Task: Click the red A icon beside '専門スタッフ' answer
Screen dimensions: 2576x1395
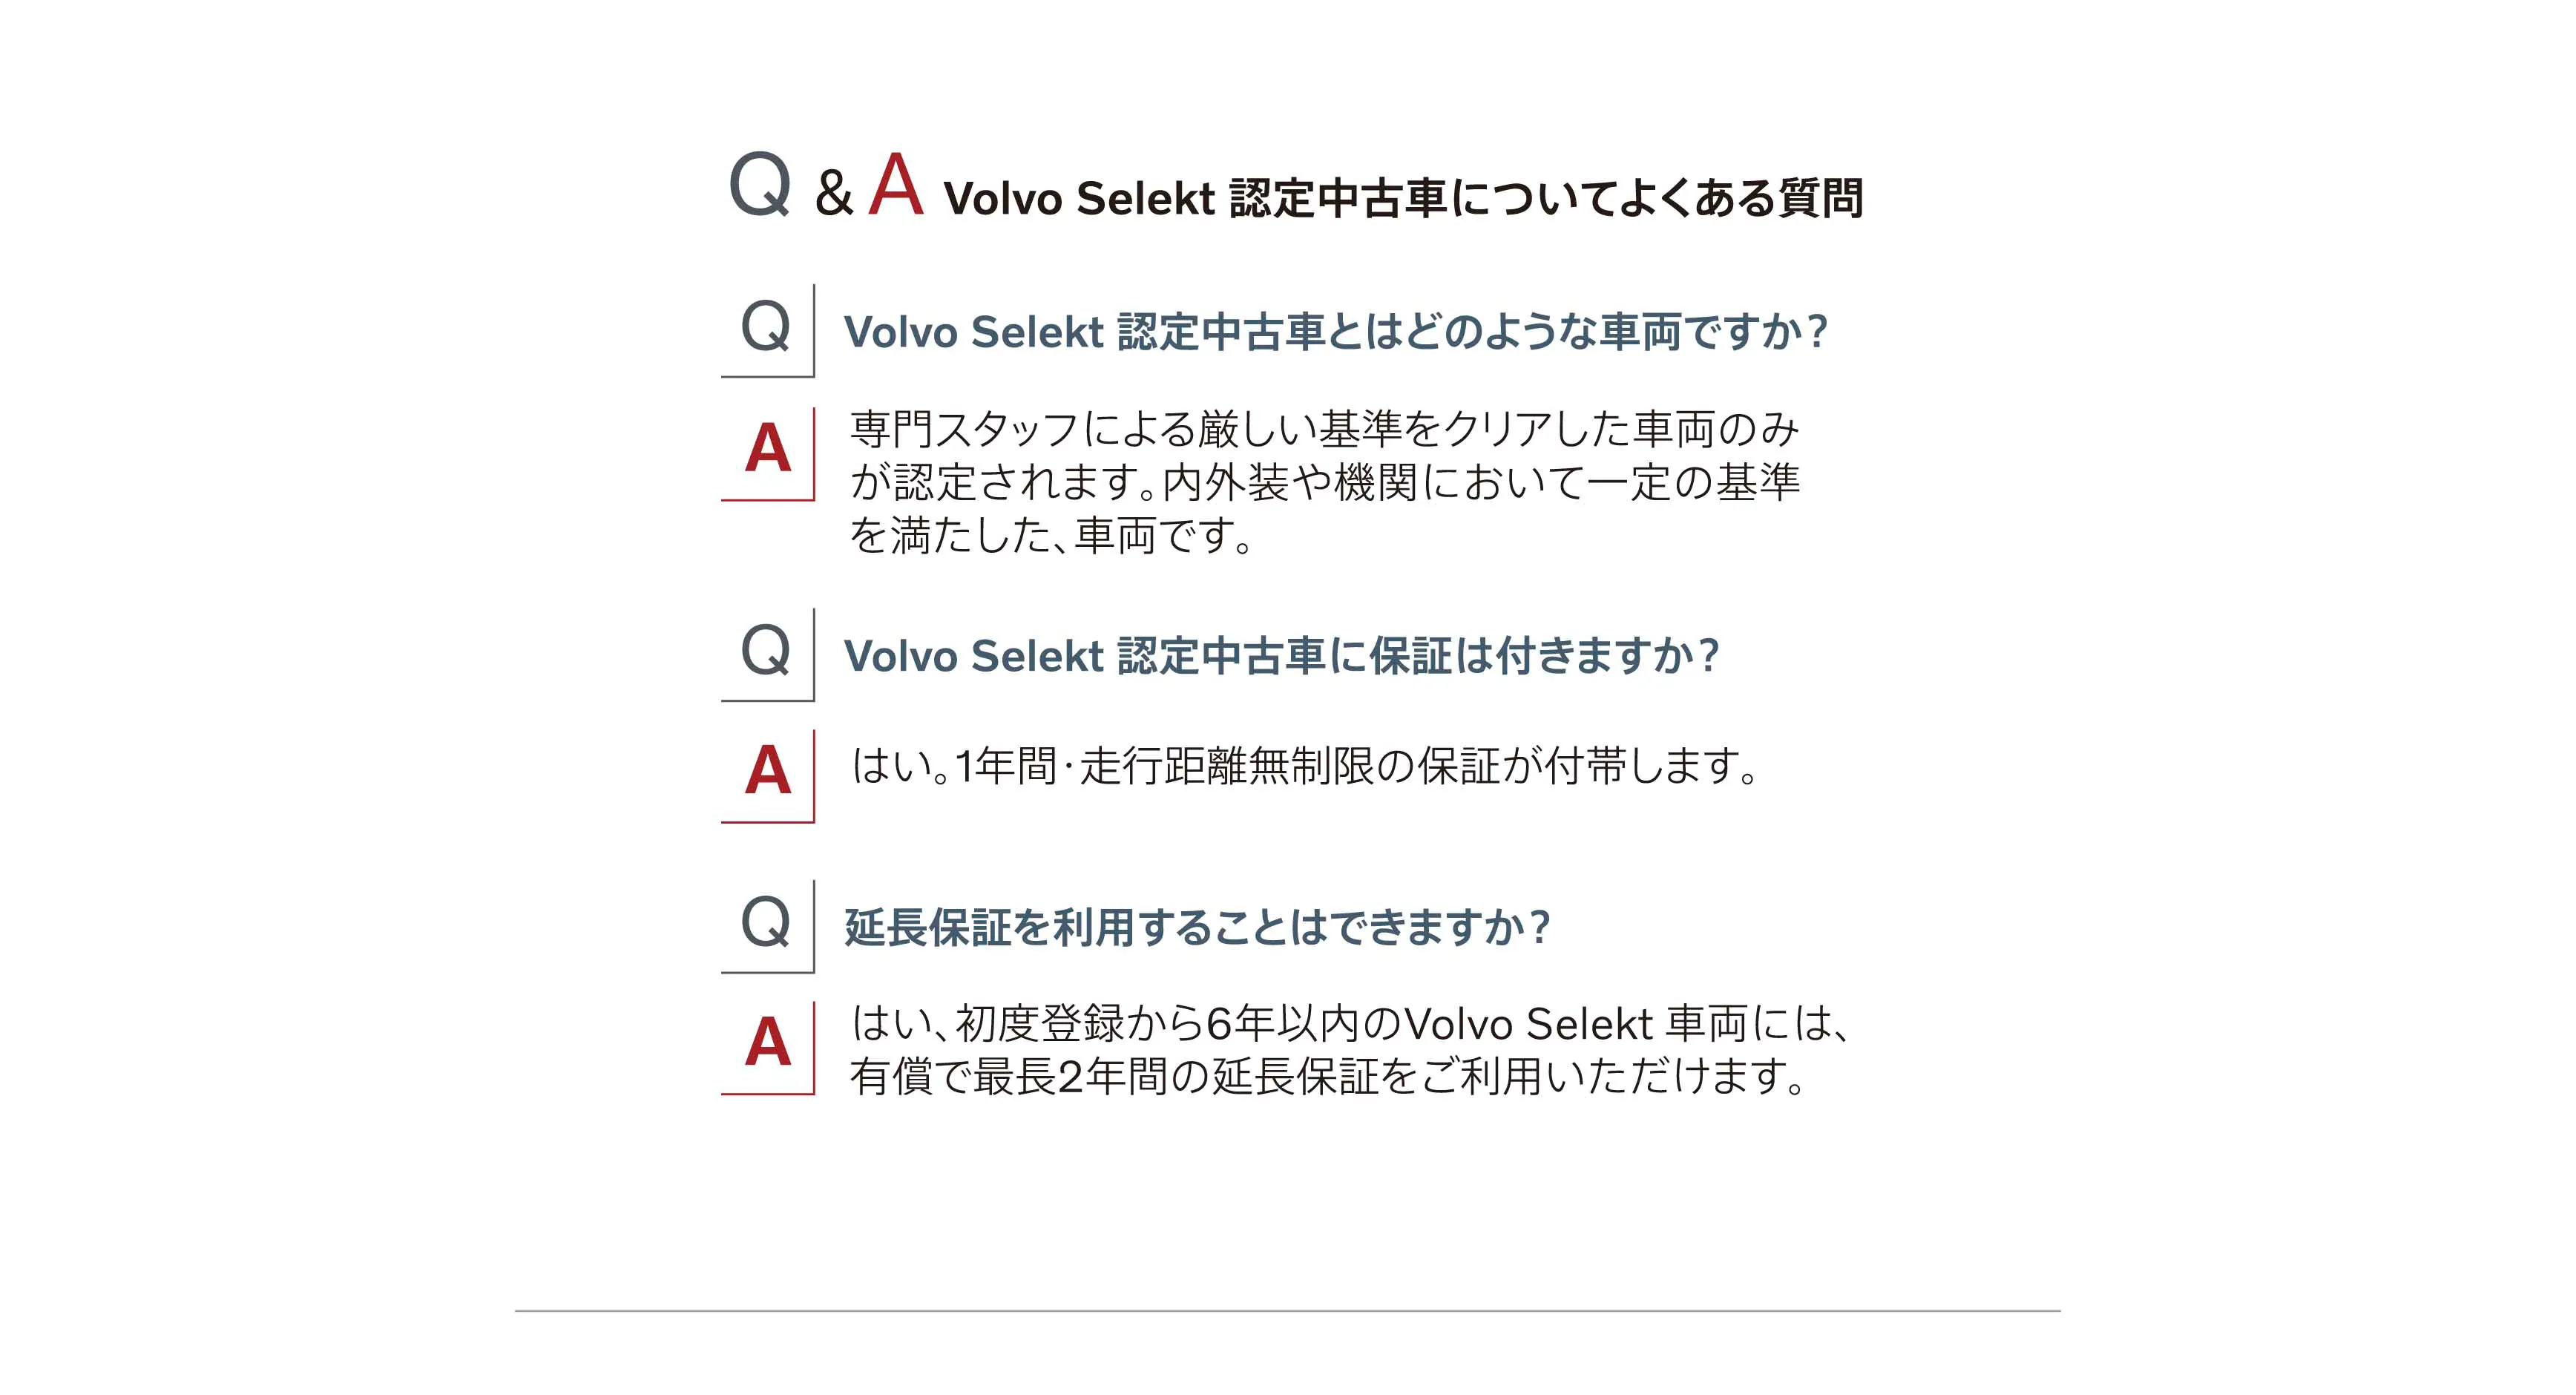Action: (x=768, y=449)
